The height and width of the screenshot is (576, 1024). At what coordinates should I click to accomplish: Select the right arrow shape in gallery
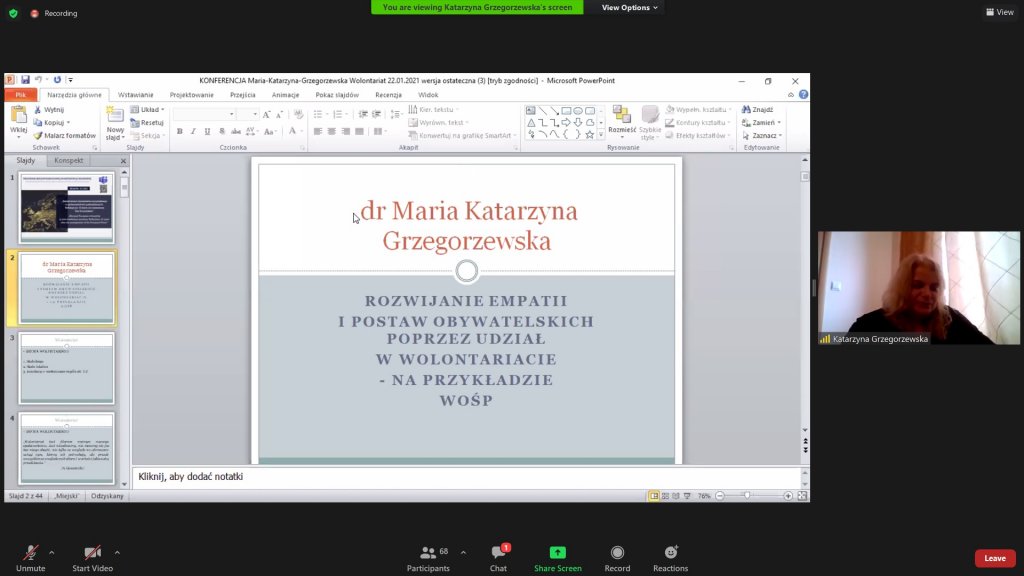click(x=566, y=122)
